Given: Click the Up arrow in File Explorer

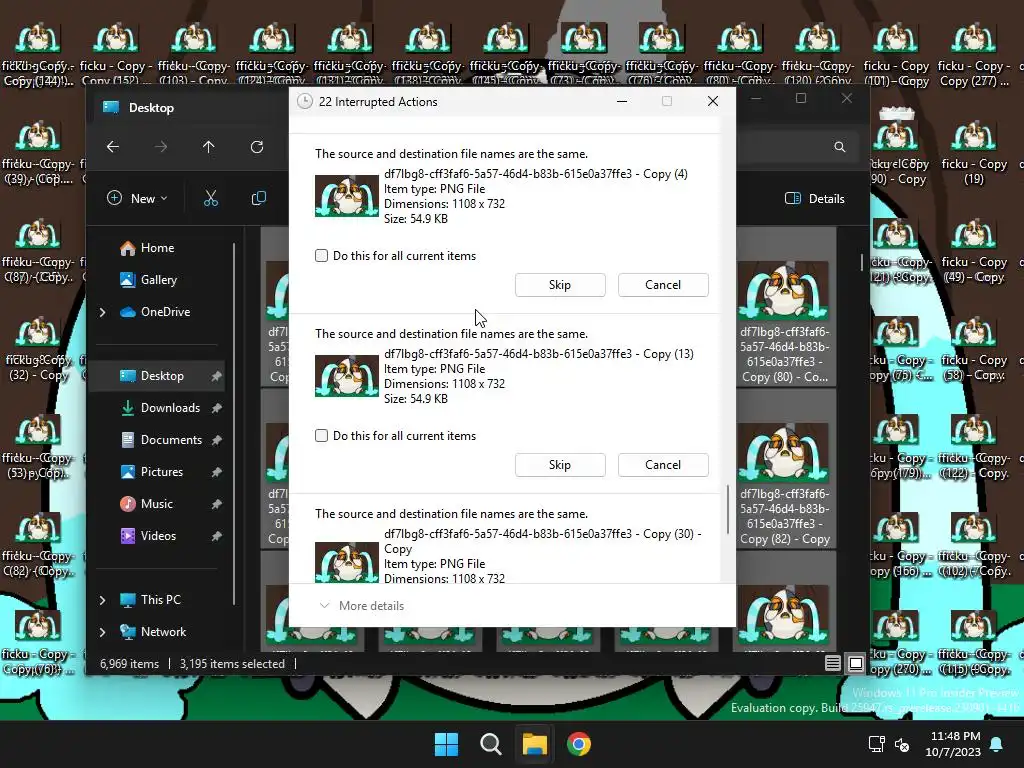Looking at the screenshot, I should pyautogui.click(x=208, y=147).
